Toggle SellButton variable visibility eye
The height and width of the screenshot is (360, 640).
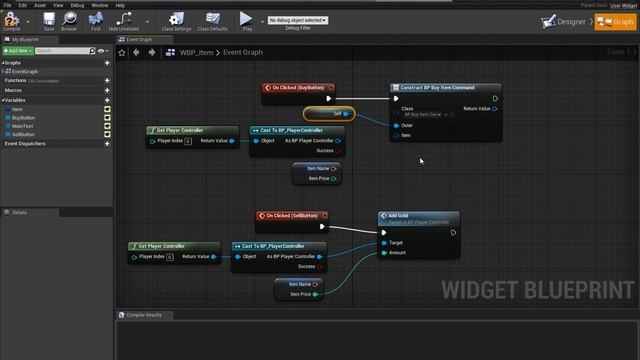point(107,134)
